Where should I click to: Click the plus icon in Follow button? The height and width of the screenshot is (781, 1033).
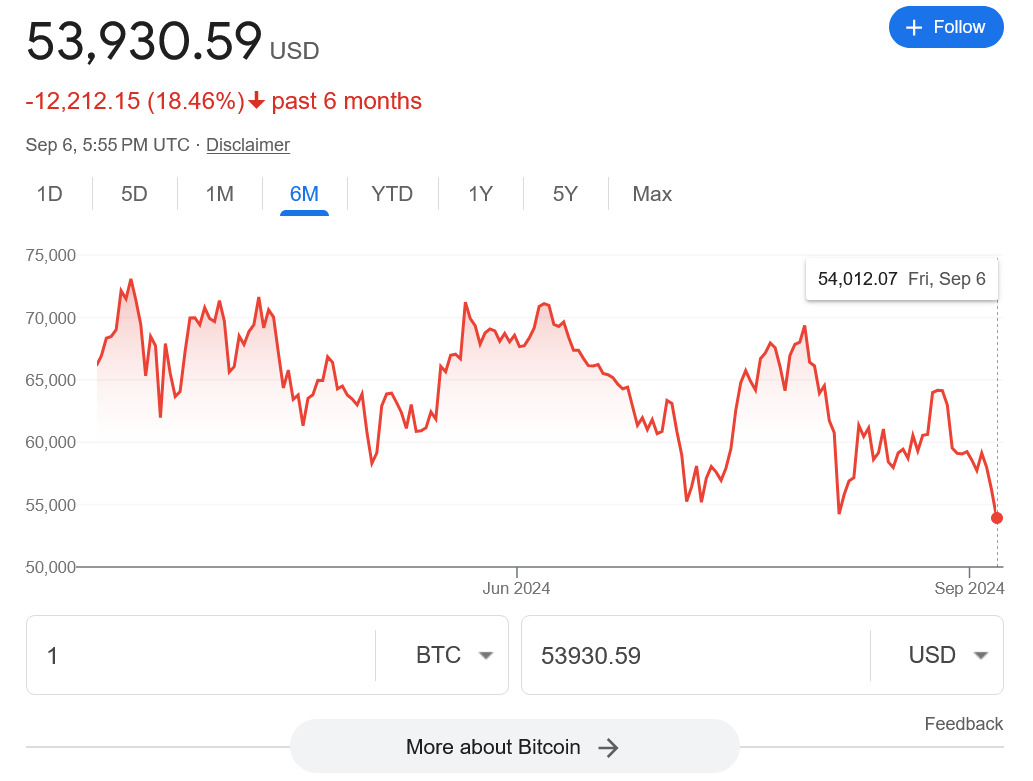913,28
